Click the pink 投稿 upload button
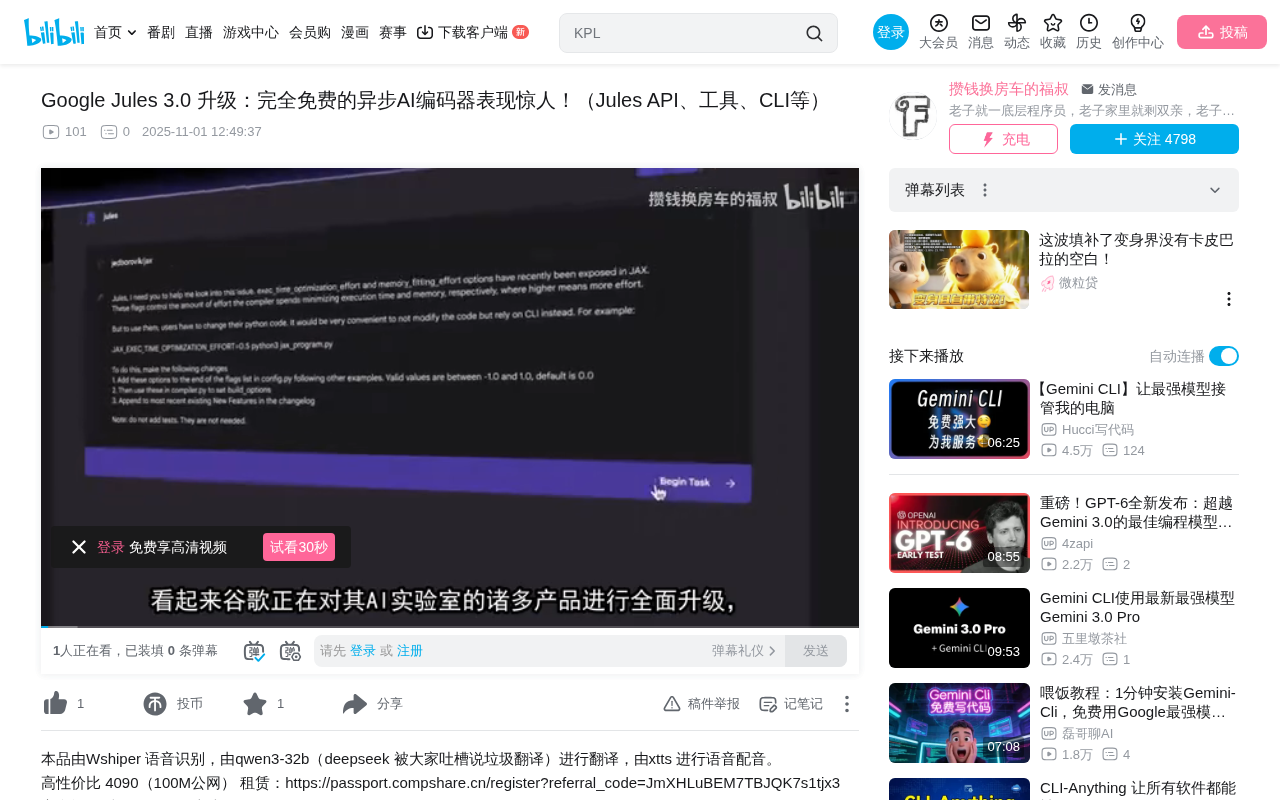Viewport: 1280px width, 800px height. coord(1222,32)
